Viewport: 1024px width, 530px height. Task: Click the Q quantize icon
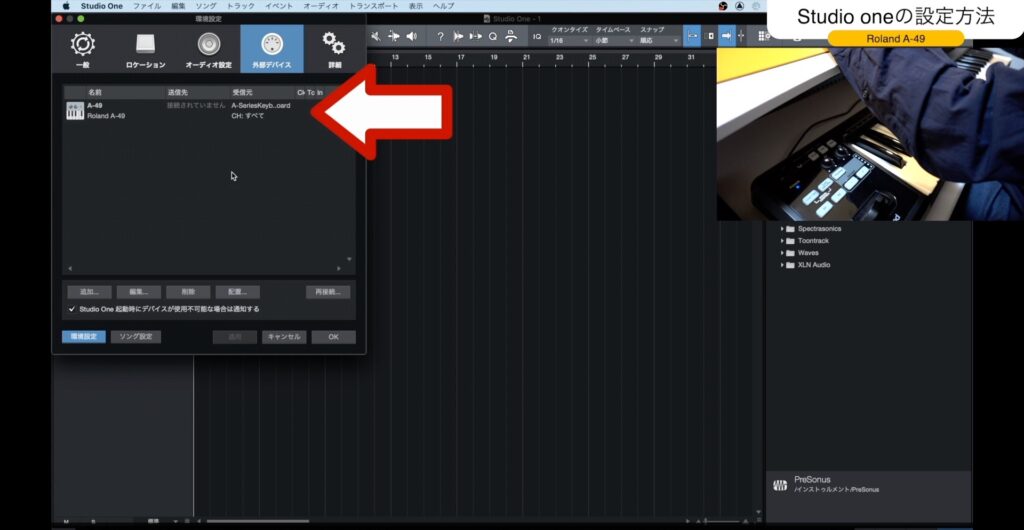[x=493, y=37]
